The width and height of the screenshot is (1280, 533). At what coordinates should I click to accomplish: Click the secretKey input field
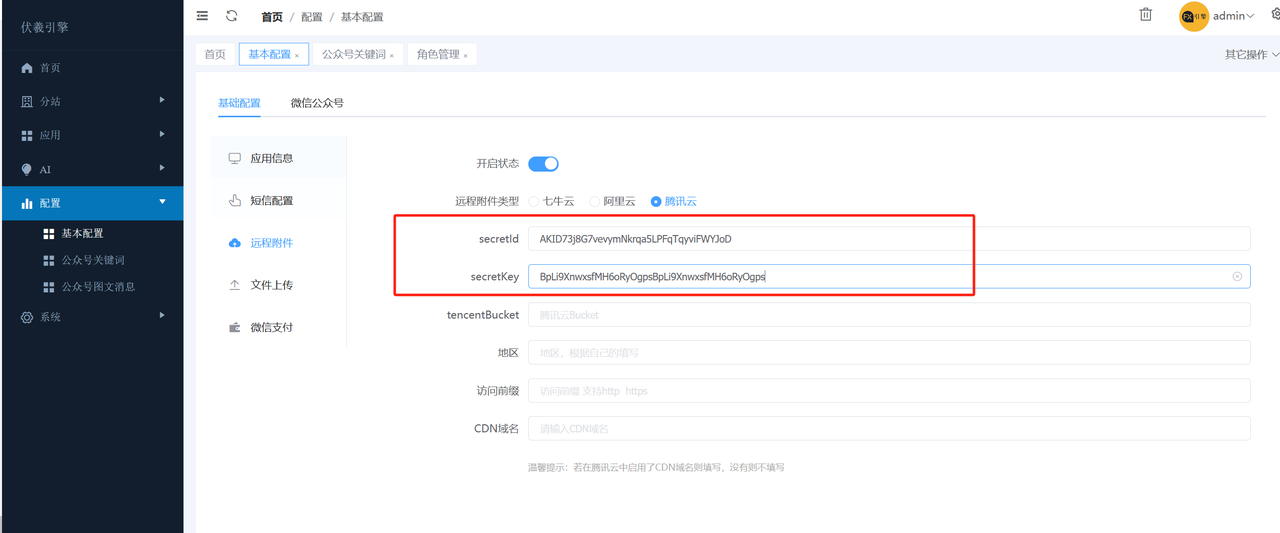(x=889, y=276)
